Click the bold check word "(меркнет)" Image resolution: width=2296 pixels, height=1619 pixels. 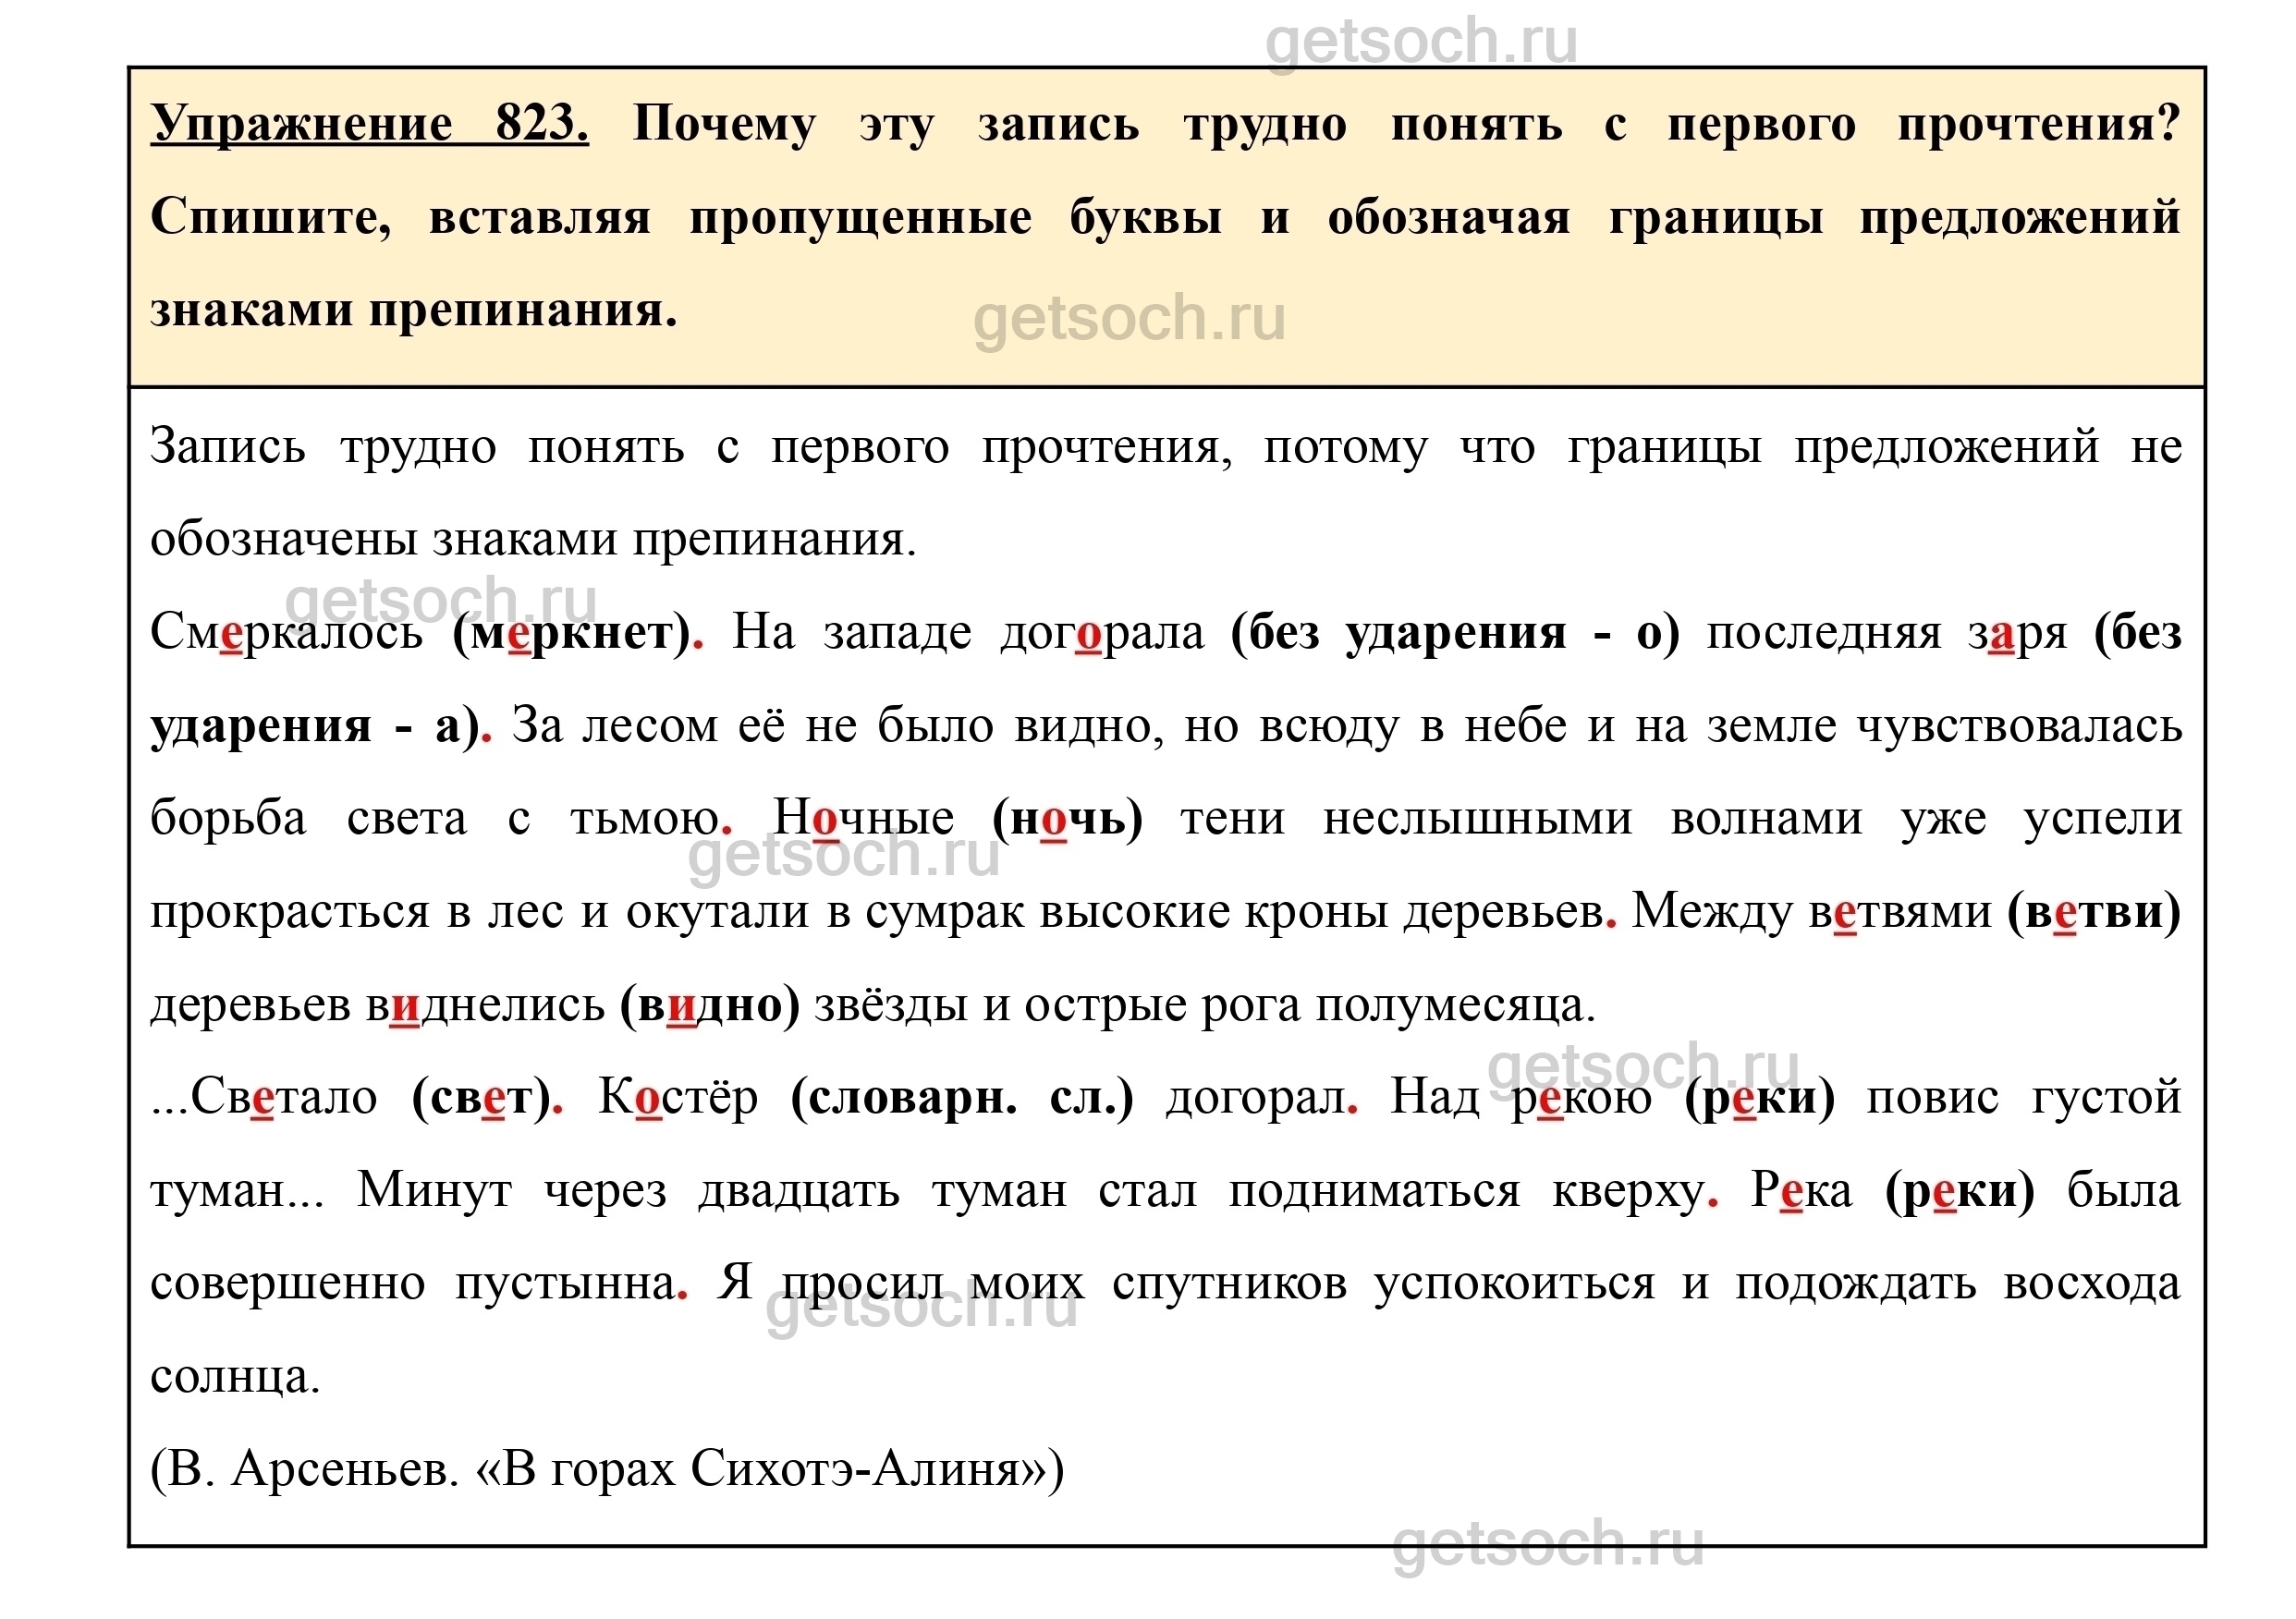[x=571, y=634]
